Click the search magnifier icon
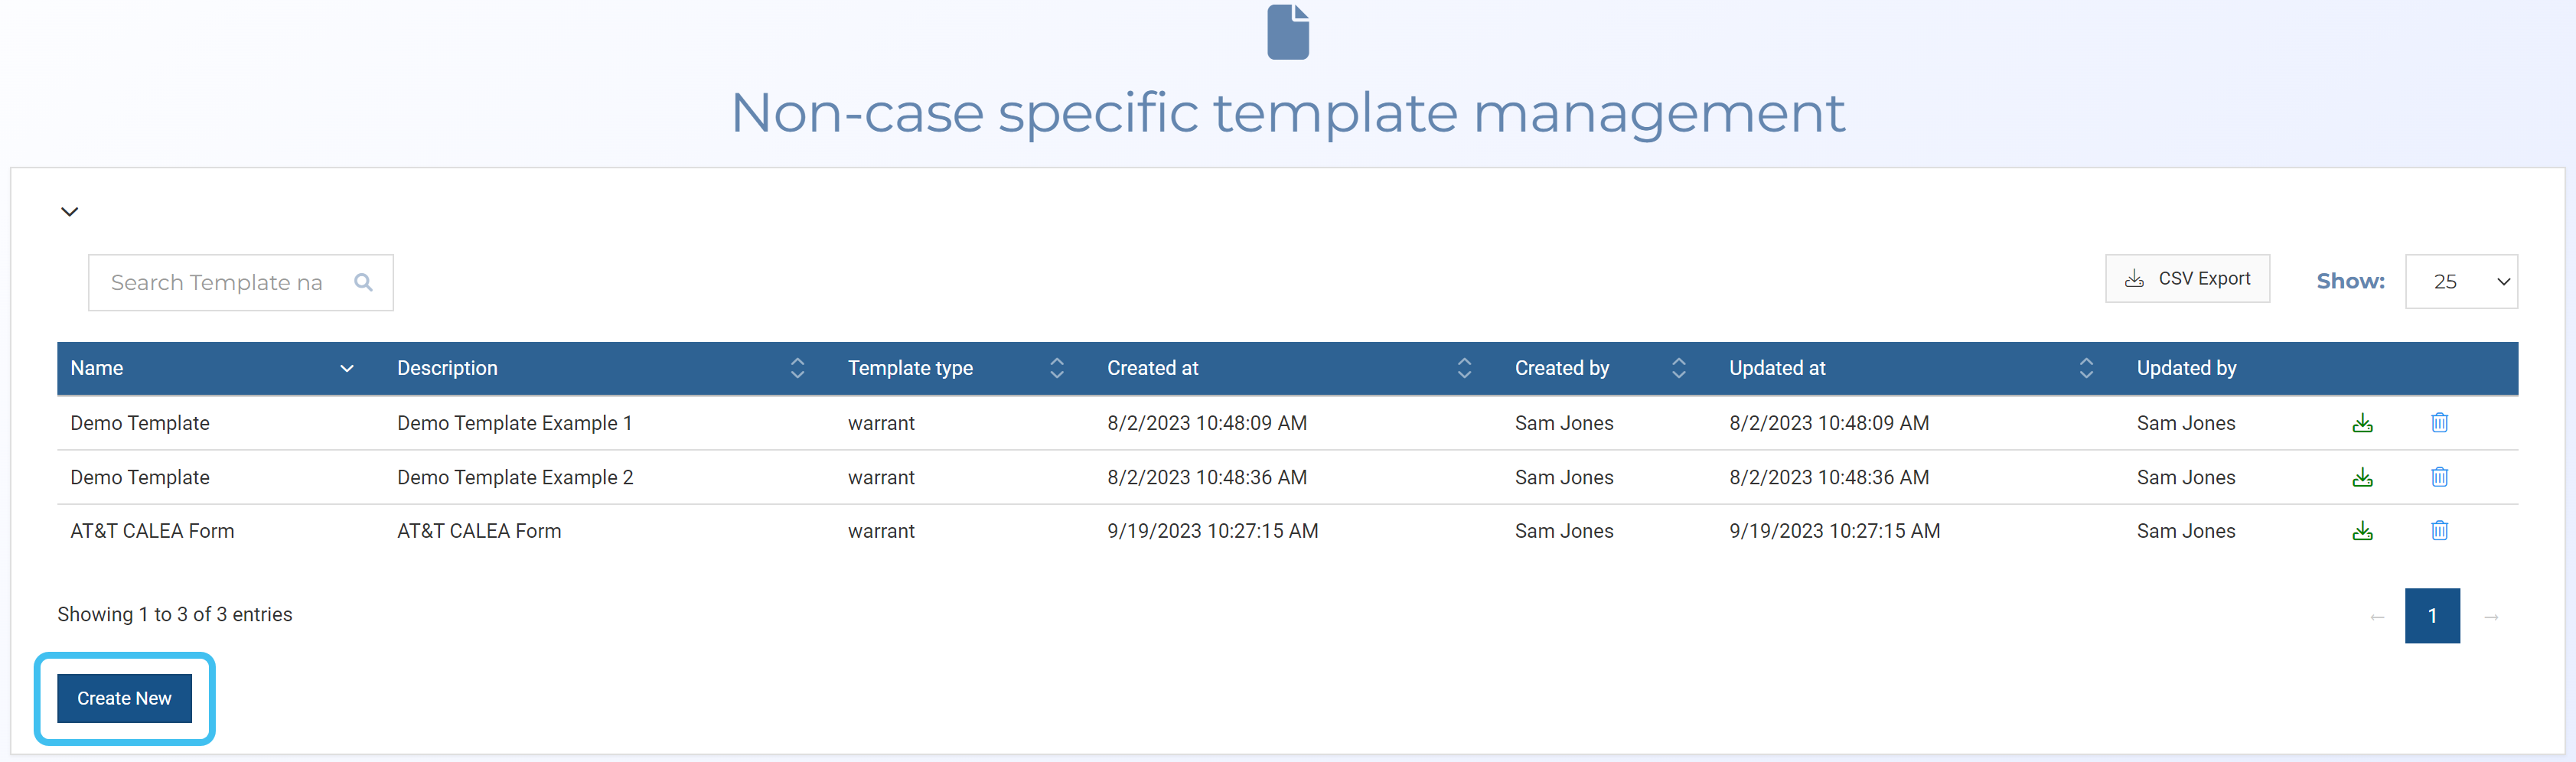The height and width of the screenshot is (762, 2576). point(363,283)
